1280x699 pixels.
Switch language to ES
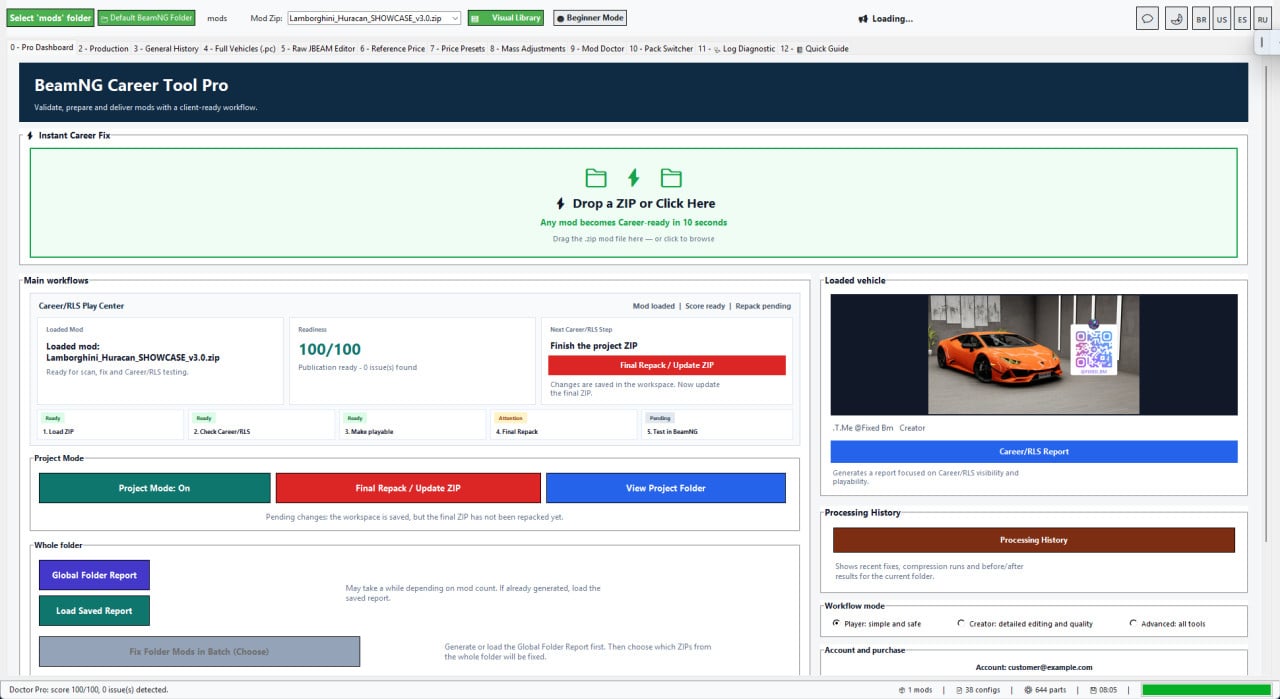tap(1242, 18)
